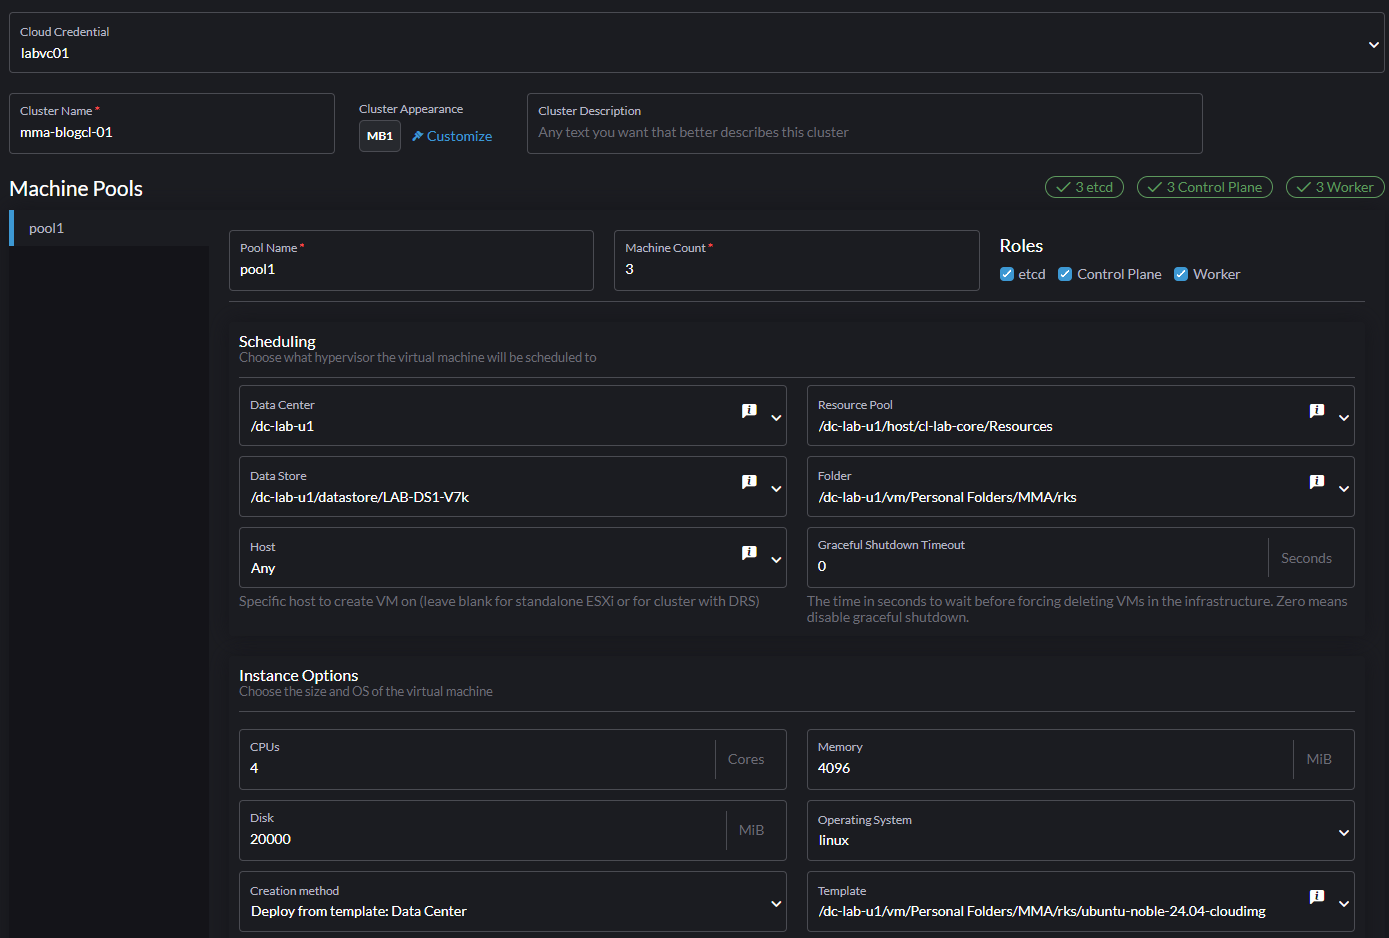Click the Cores unit label

coord(746,759)
